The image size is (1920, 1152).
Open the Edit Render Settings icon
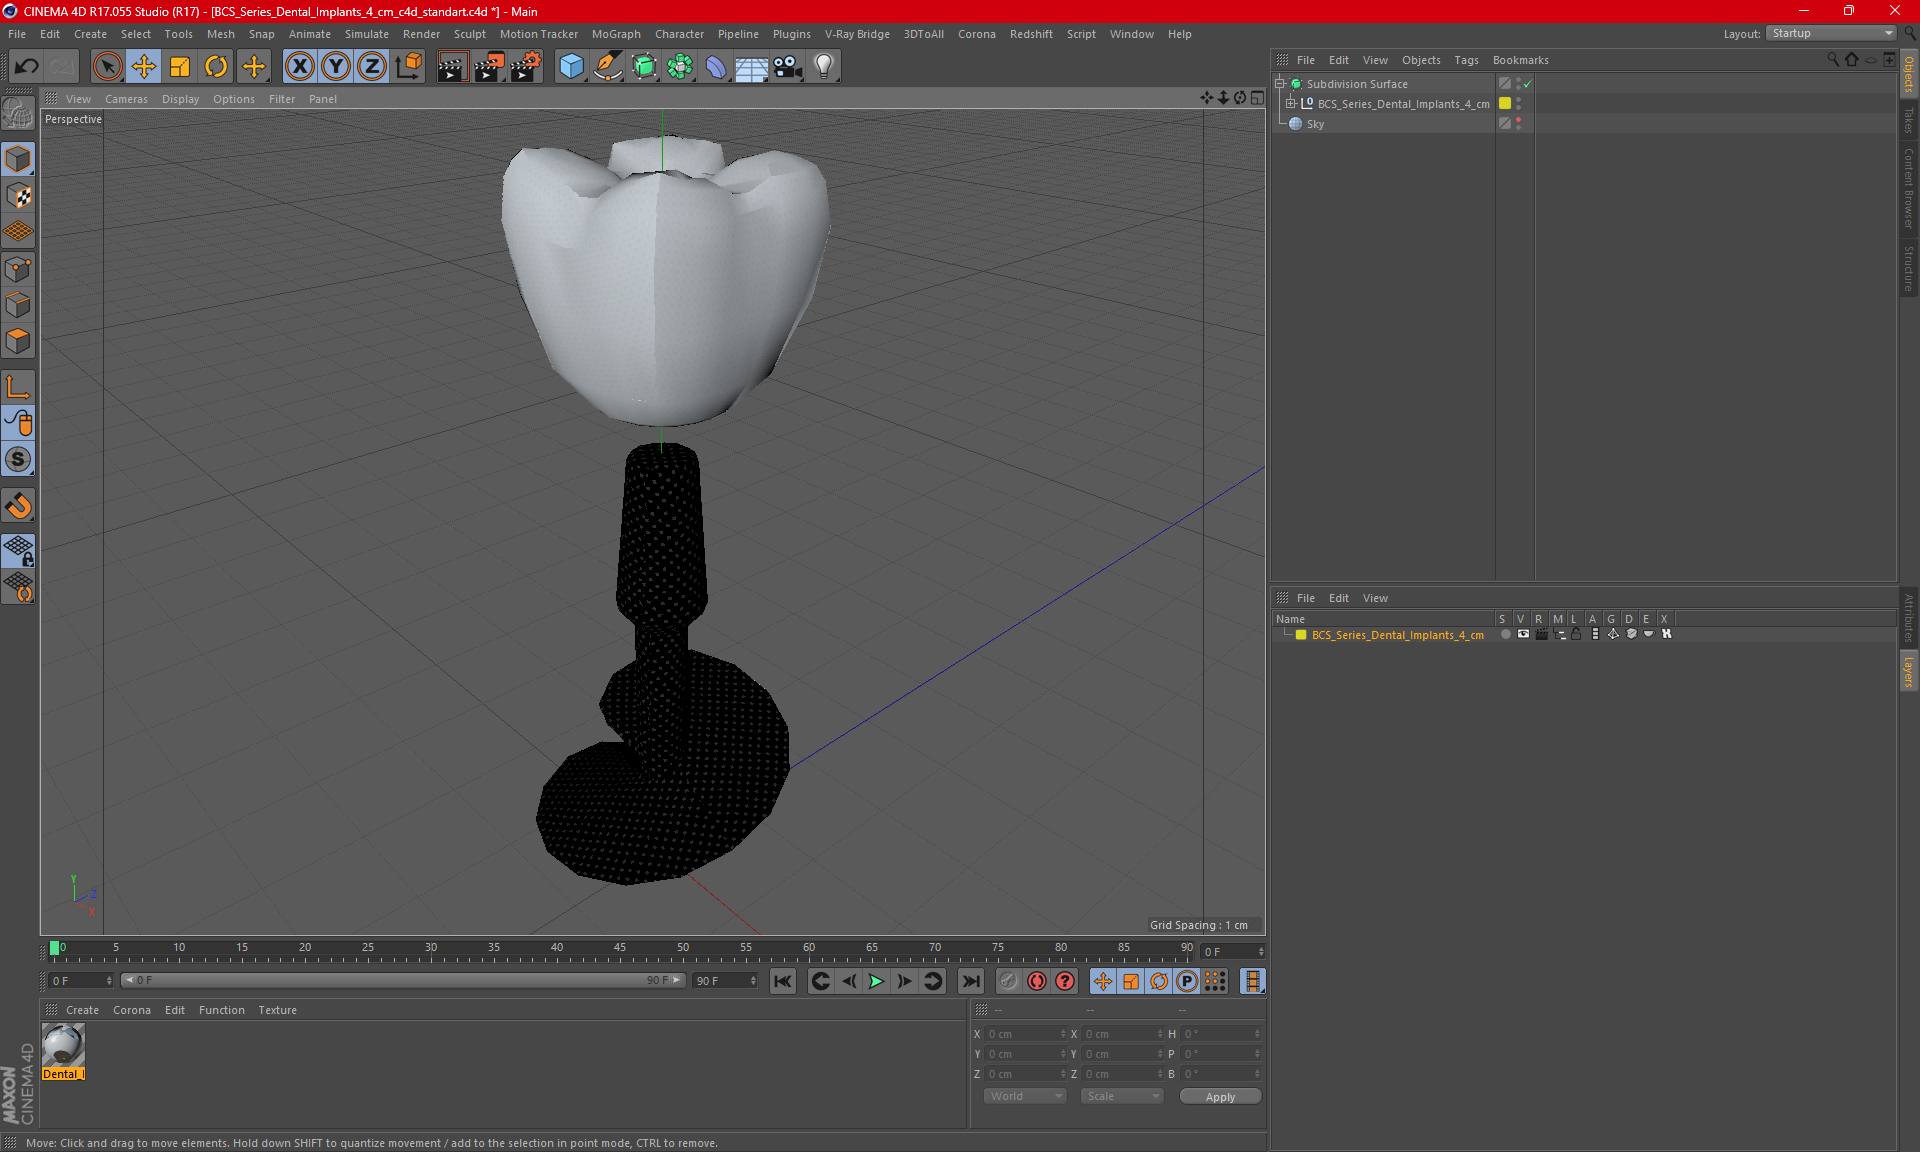point(526,67)
